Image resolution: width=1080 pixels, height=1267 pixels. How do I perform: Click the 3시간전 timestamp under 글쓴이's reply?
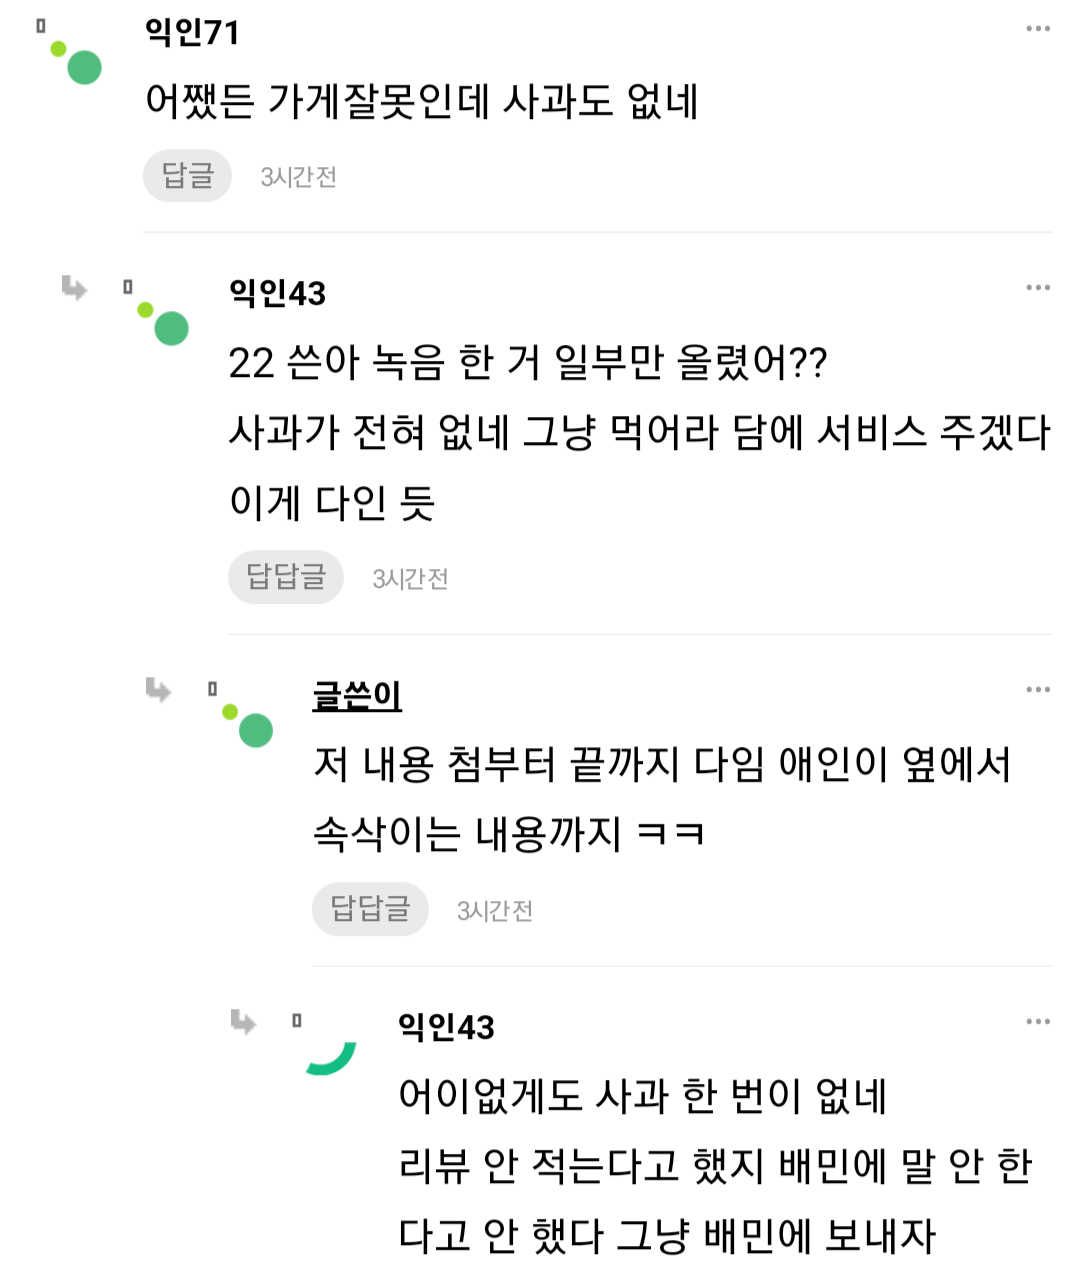coord(494,911)
